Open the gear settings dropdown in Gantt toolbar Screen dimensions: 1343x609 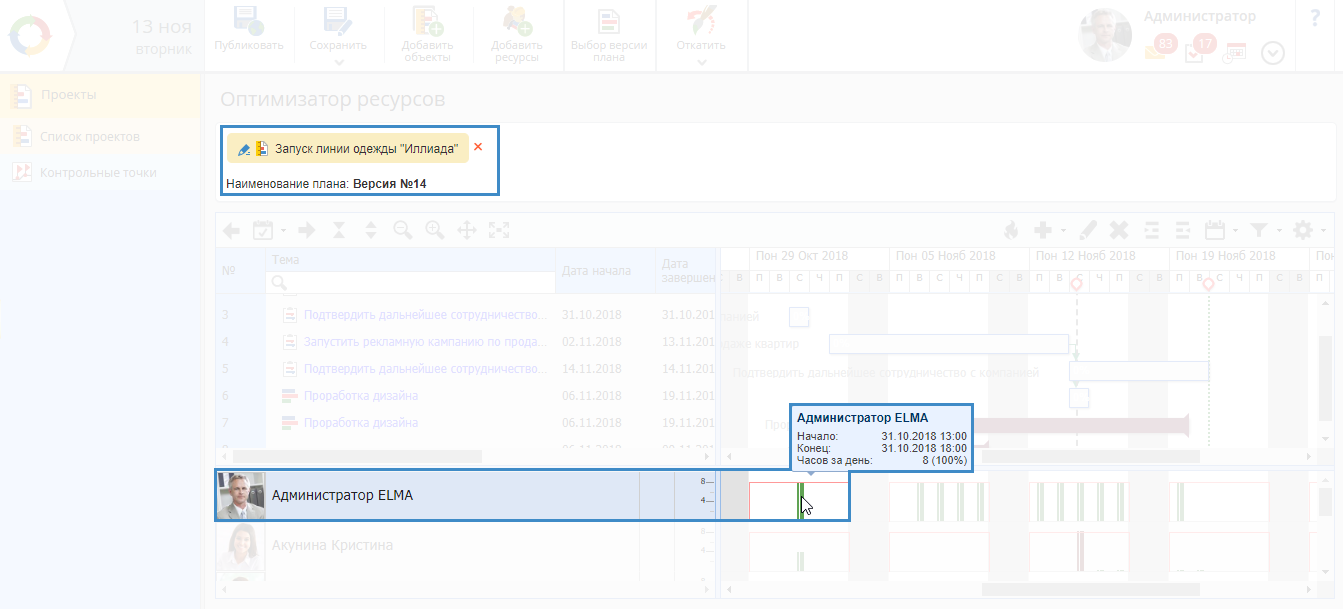tap(1308, 230)
